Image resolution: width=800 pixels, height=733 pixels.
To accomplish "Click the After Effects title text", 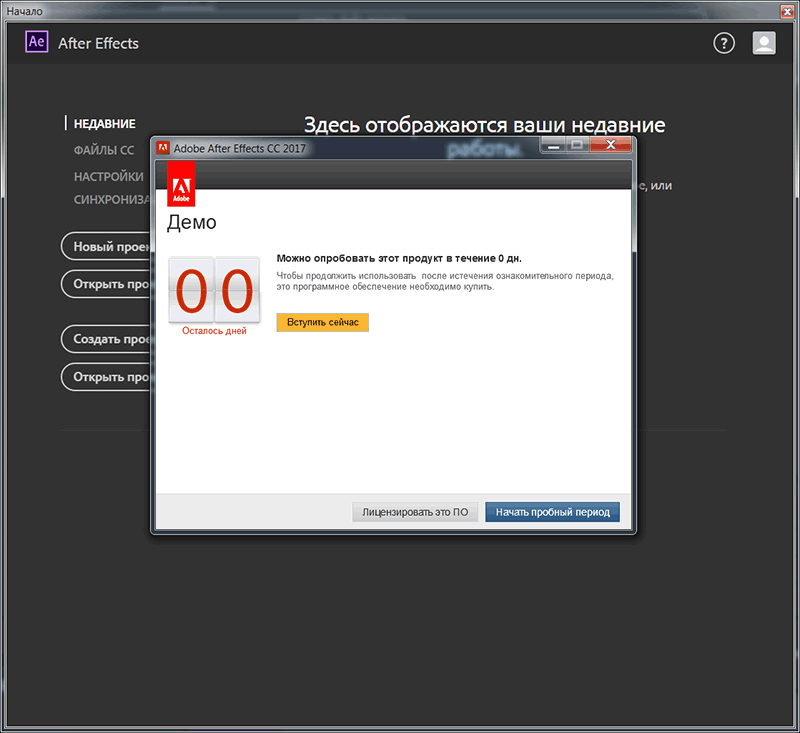I will (98, 43).
